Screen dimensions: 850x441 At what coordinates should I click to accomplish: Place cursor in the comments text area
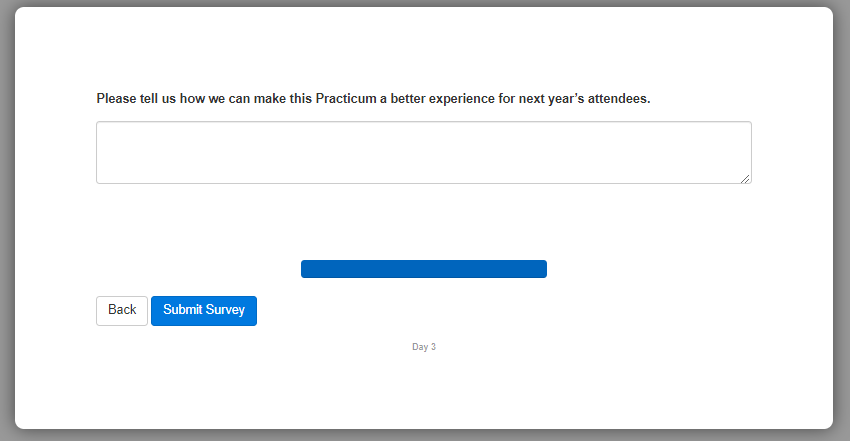coord(423,153)
